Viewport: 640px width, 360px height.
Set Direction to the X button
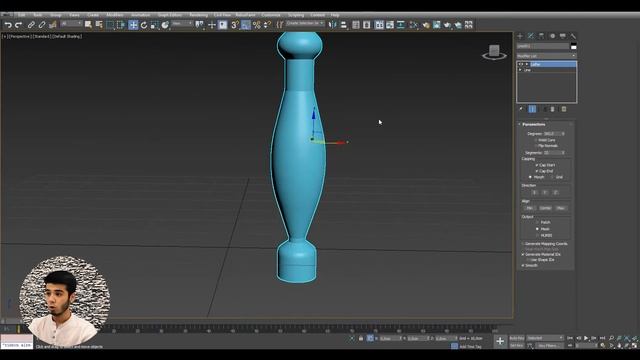(x=535, y=193)
